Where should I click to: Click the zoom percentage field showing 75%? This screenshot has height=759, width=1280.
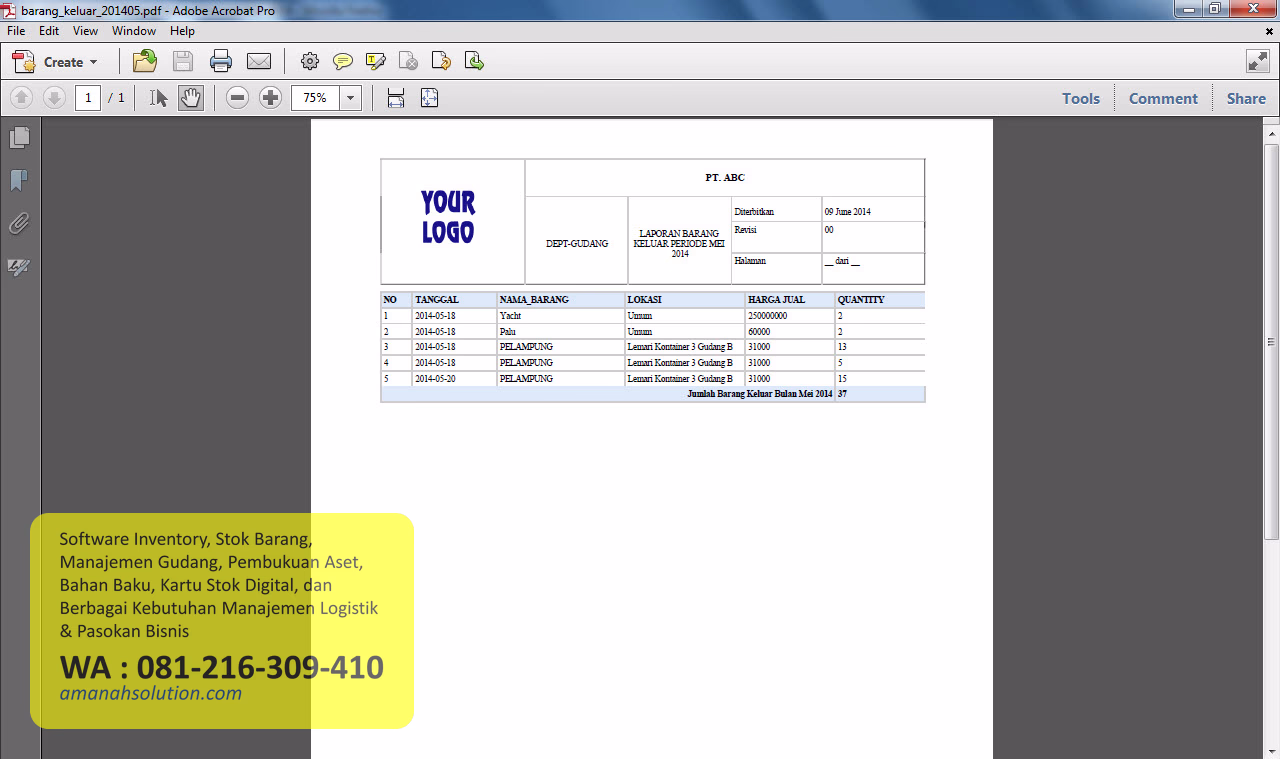pyautogui.click(x=316, y=98)
